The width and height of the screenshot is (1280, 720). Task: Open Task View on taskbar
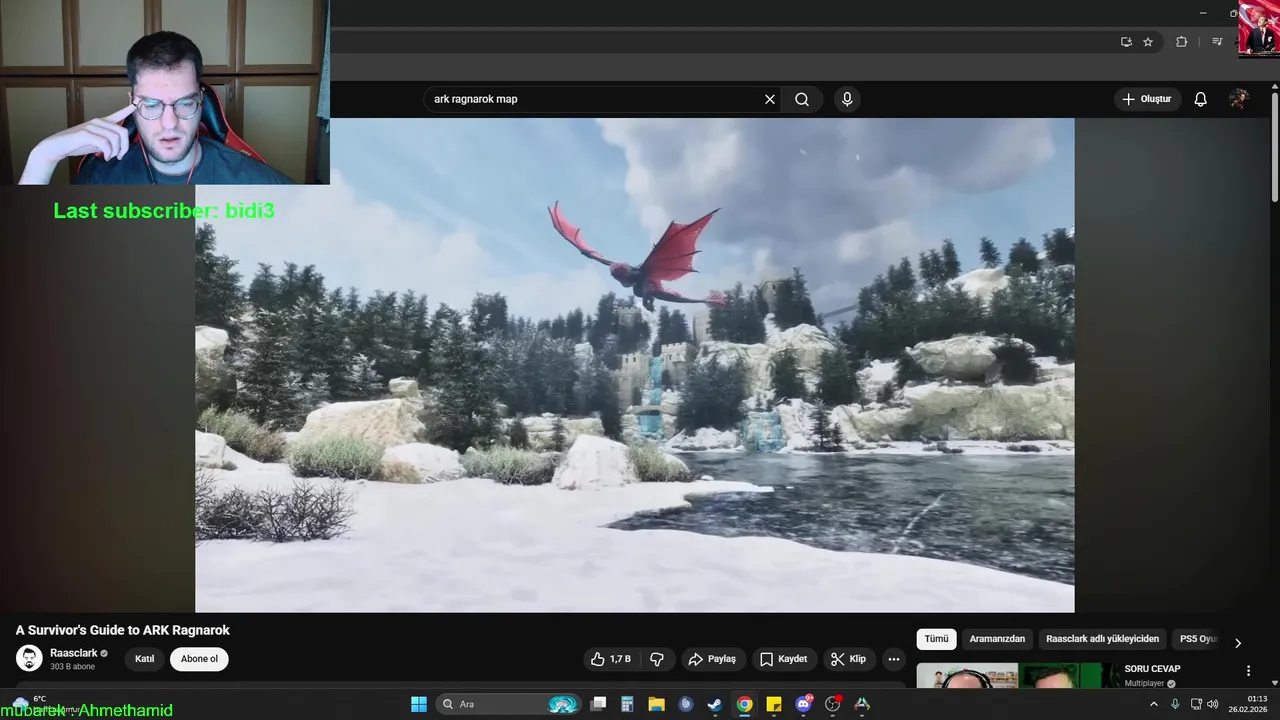[598, 704]
